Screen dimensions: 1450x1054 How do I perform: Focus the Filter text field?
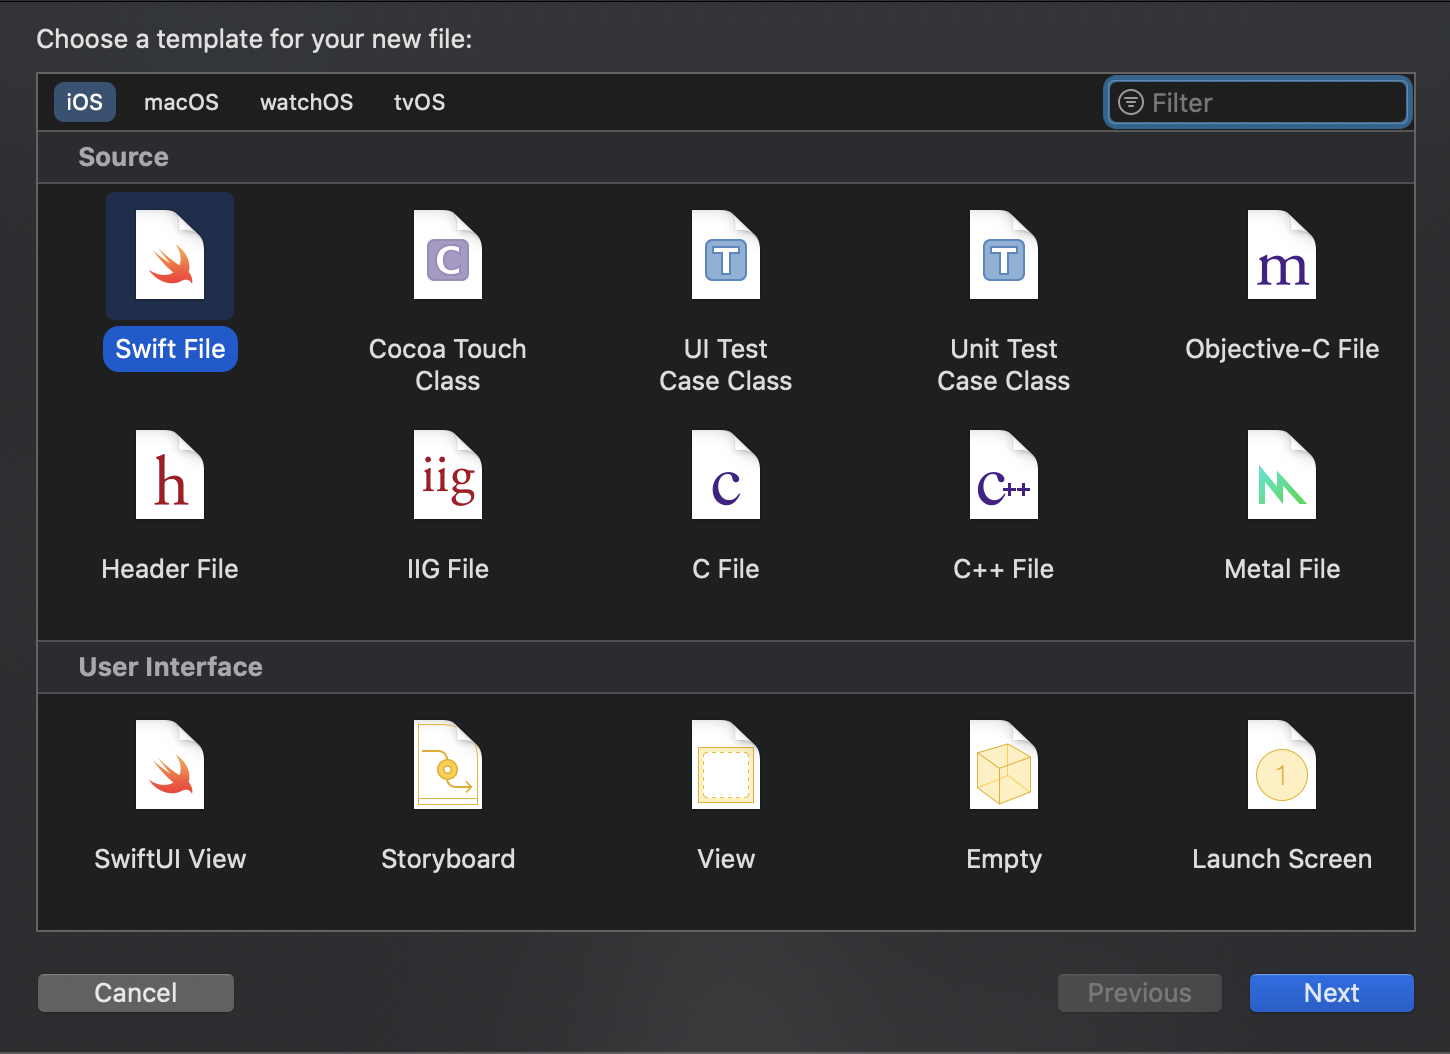1258,102
